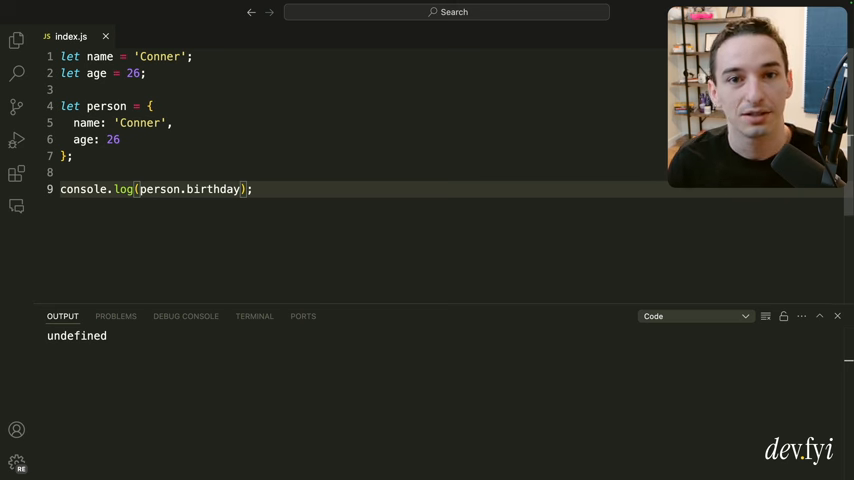Viewport: 854px width, 480px height.
Task: Click the closing brace on line 7
Action: pyautogui.click(x=63, y=156)
